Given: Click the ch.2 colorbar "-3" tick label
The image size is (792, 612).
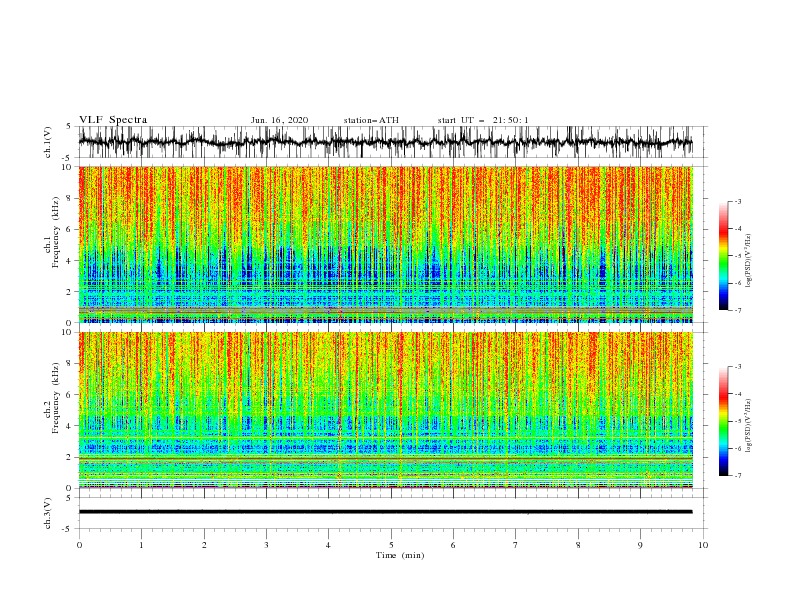Looking at the screenshot, I should pyautogui.click(x=738, y=367).
